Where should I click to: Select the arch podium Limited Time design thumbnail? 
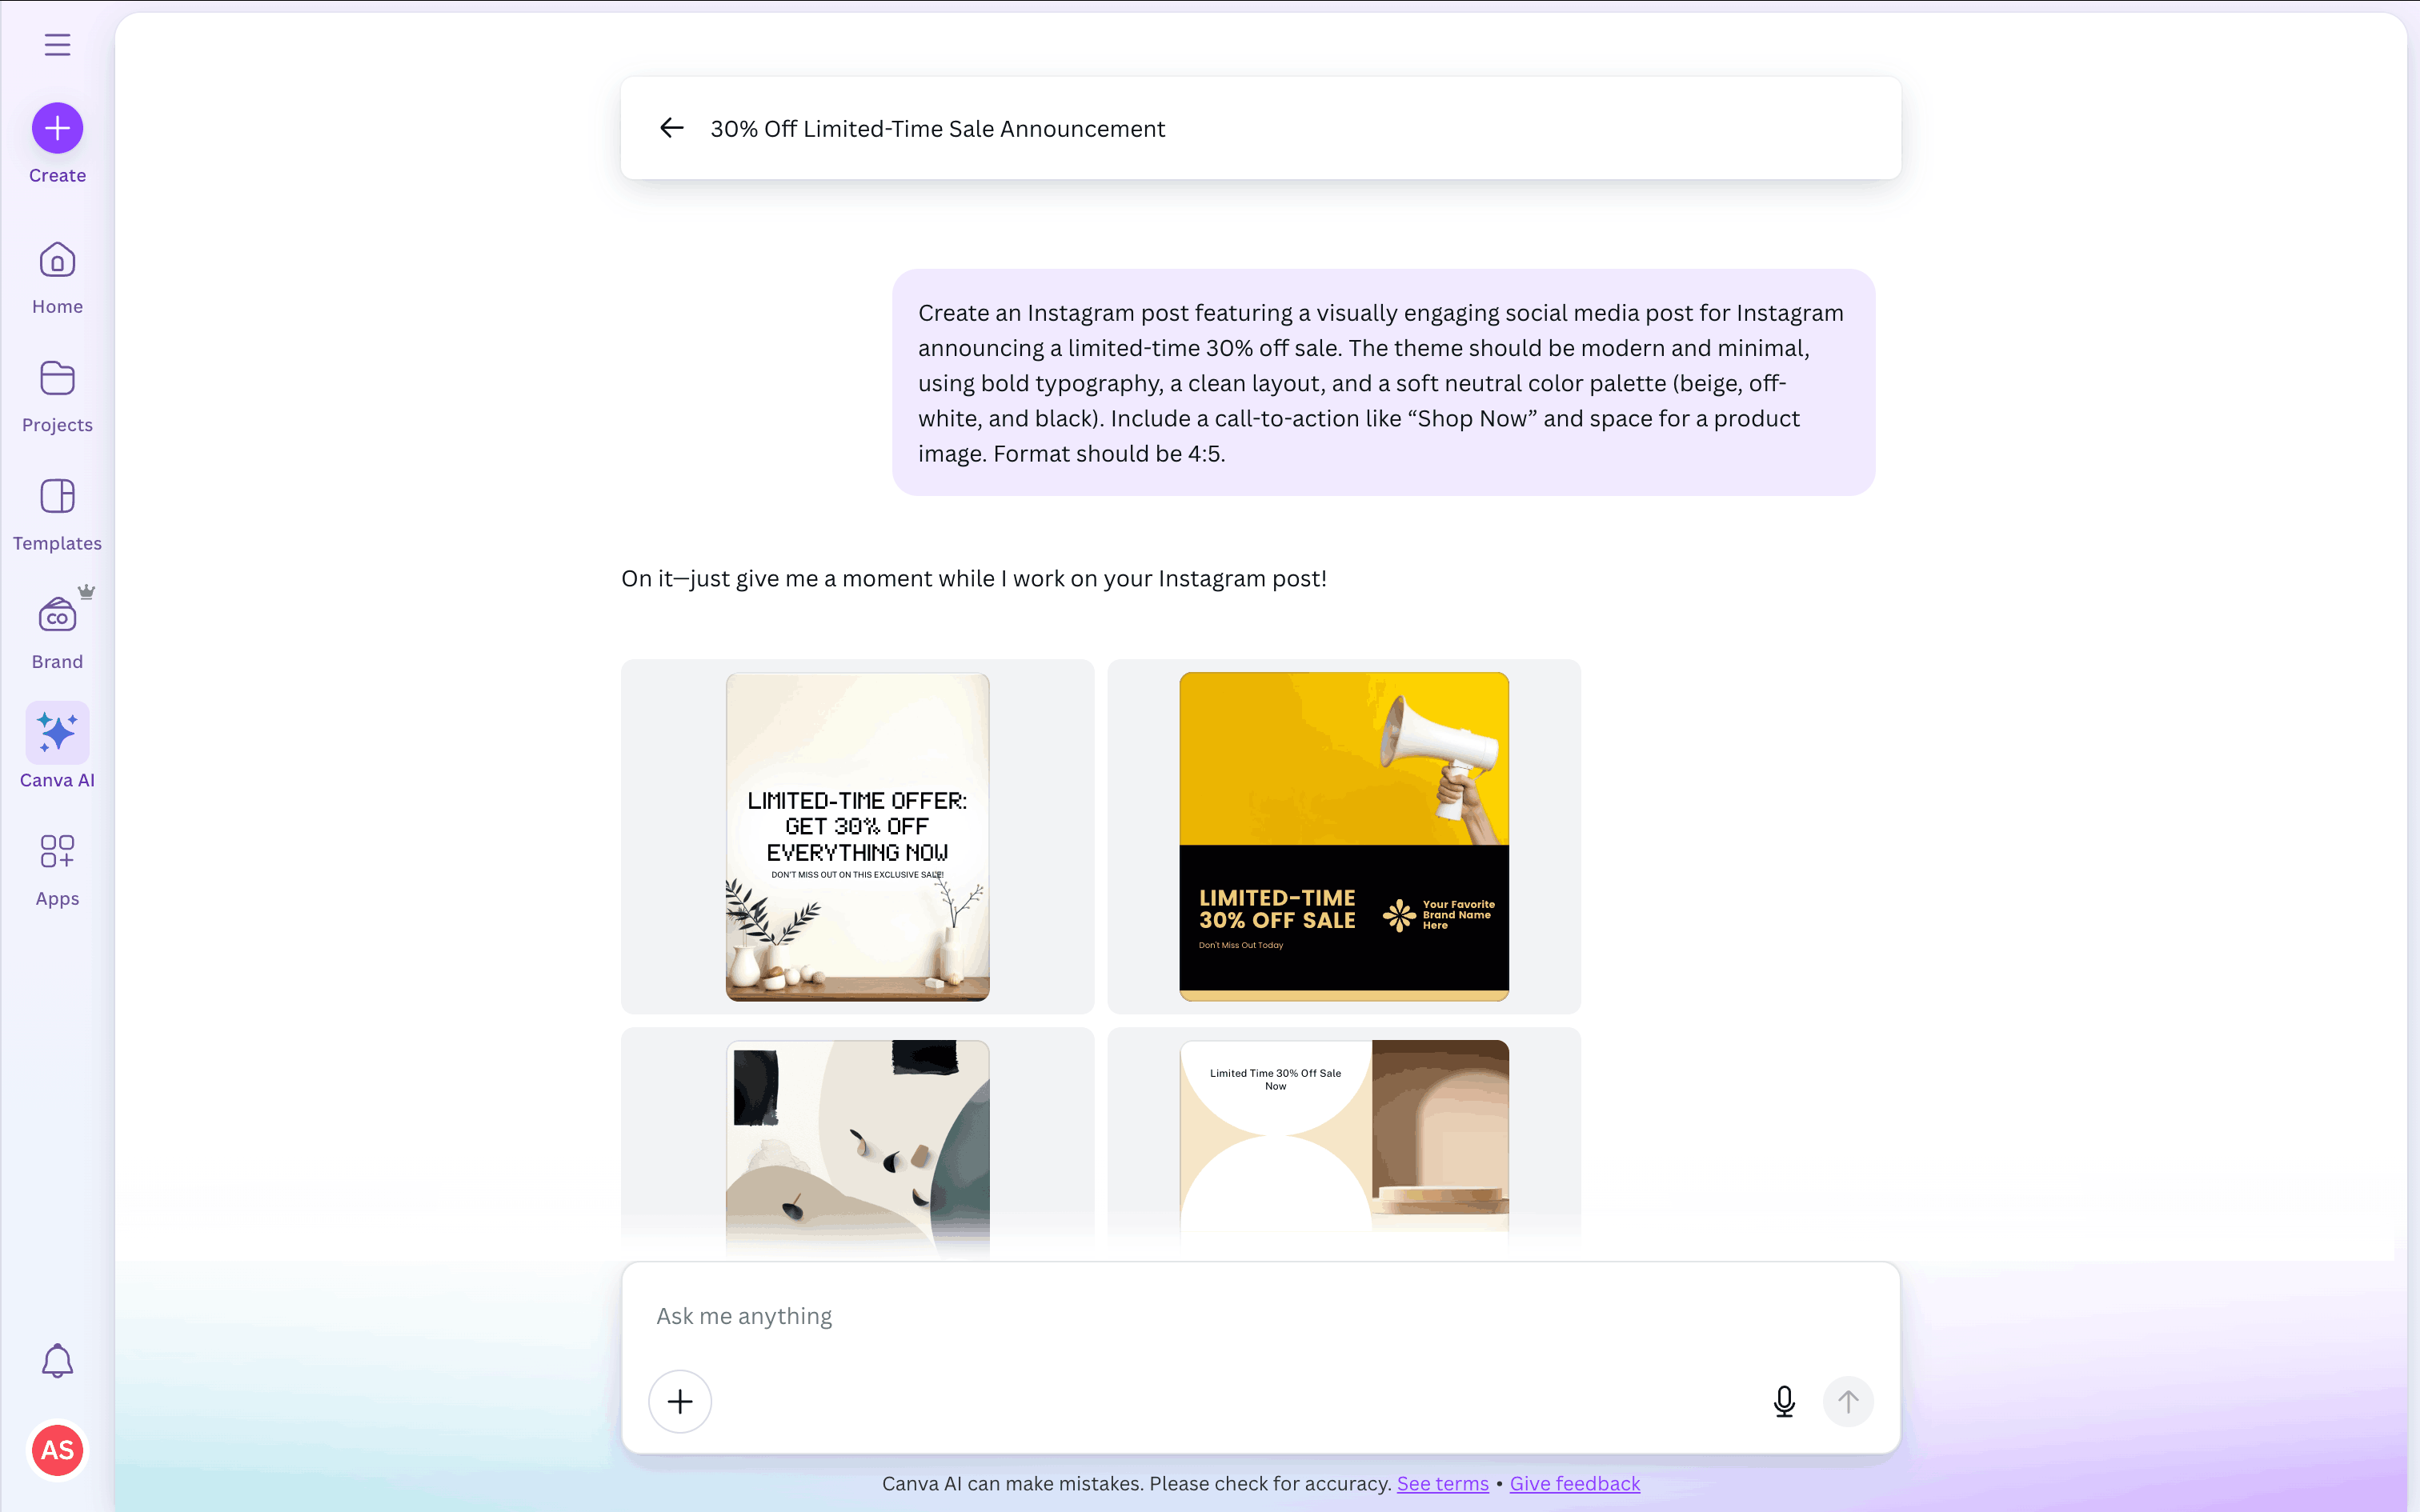pyautogui.click(x=1343, y=1140)
